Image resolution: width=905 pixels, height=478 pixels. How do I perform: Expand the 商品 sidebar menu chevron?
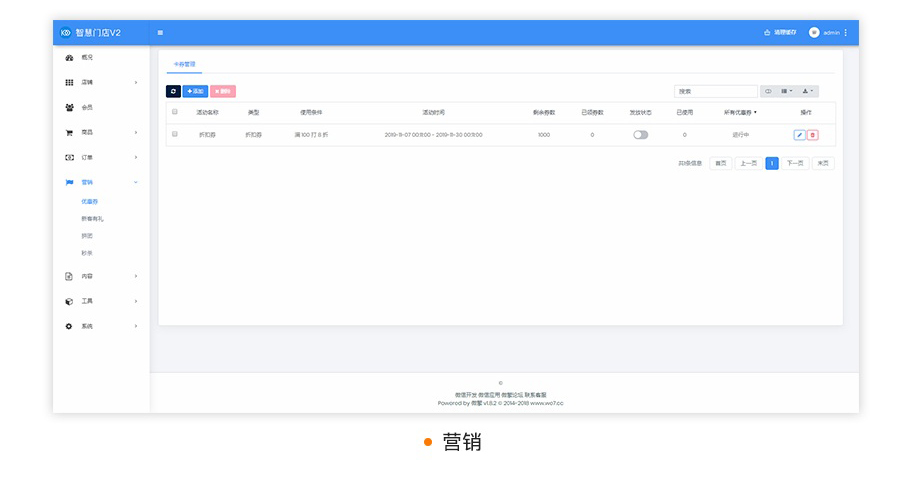click(136, 133)
